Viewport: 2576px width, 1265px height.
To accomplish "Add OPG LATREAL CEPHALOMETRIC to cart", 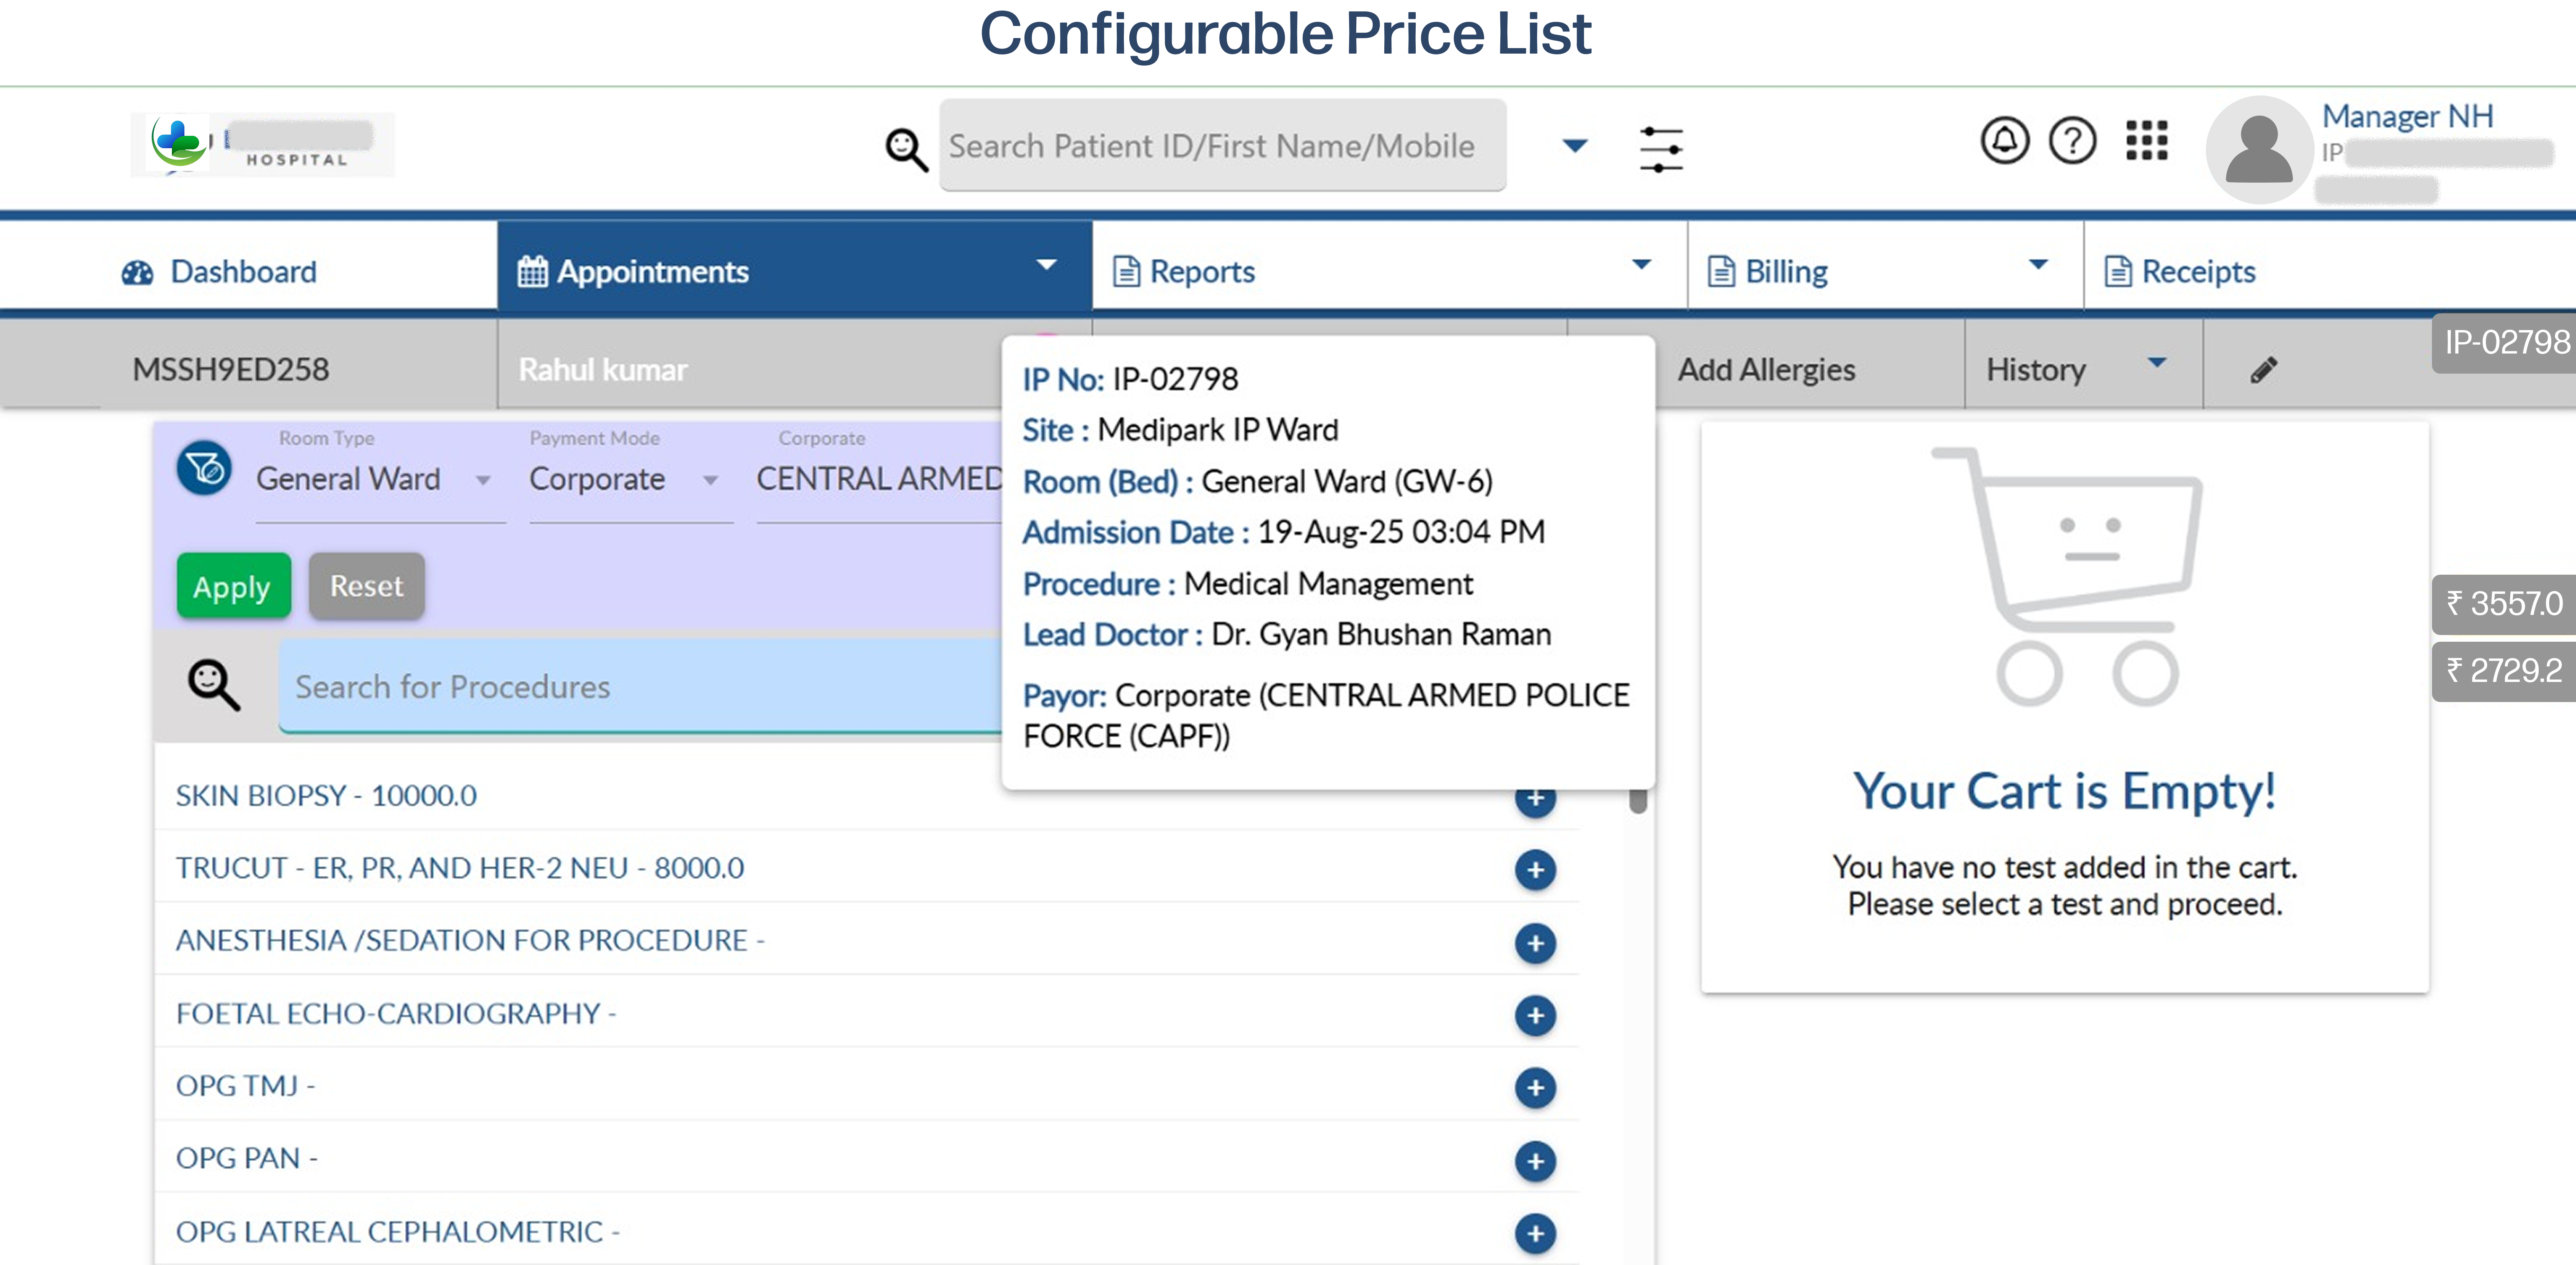I will click(x=1535, y=1233).
